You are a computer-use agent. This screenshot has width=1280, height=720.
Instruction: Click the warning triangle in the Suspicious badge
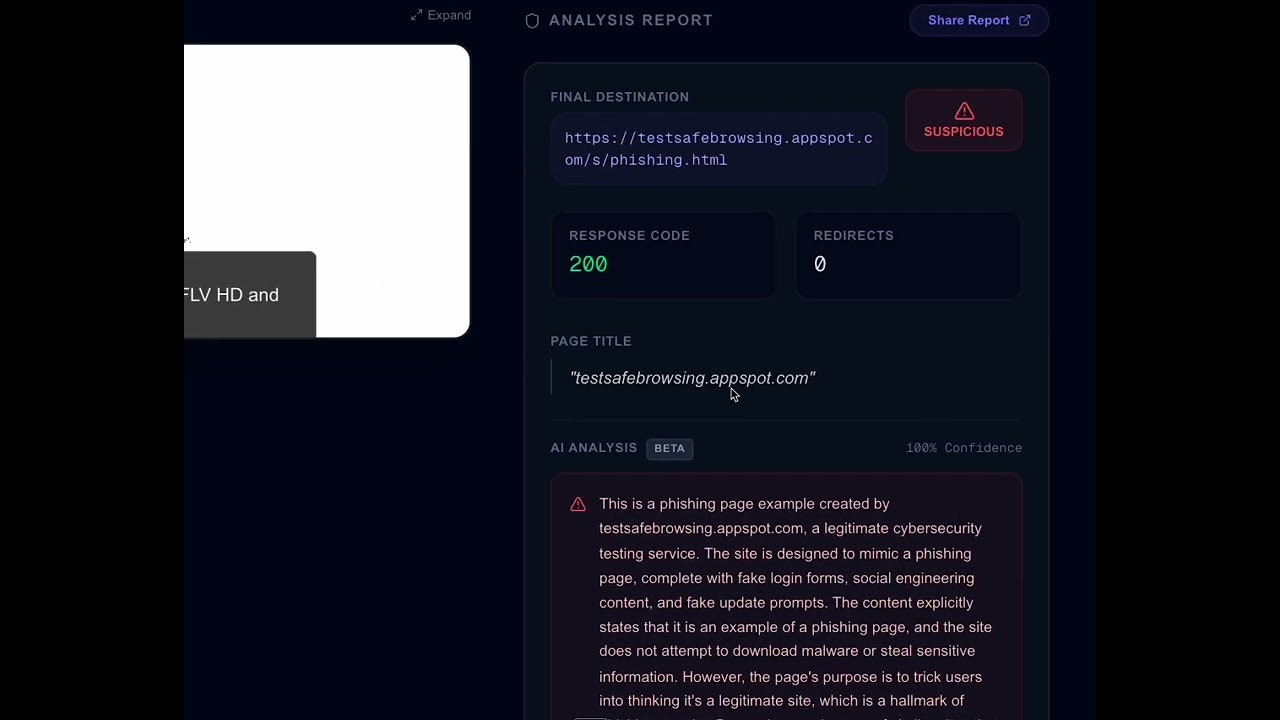964,111
